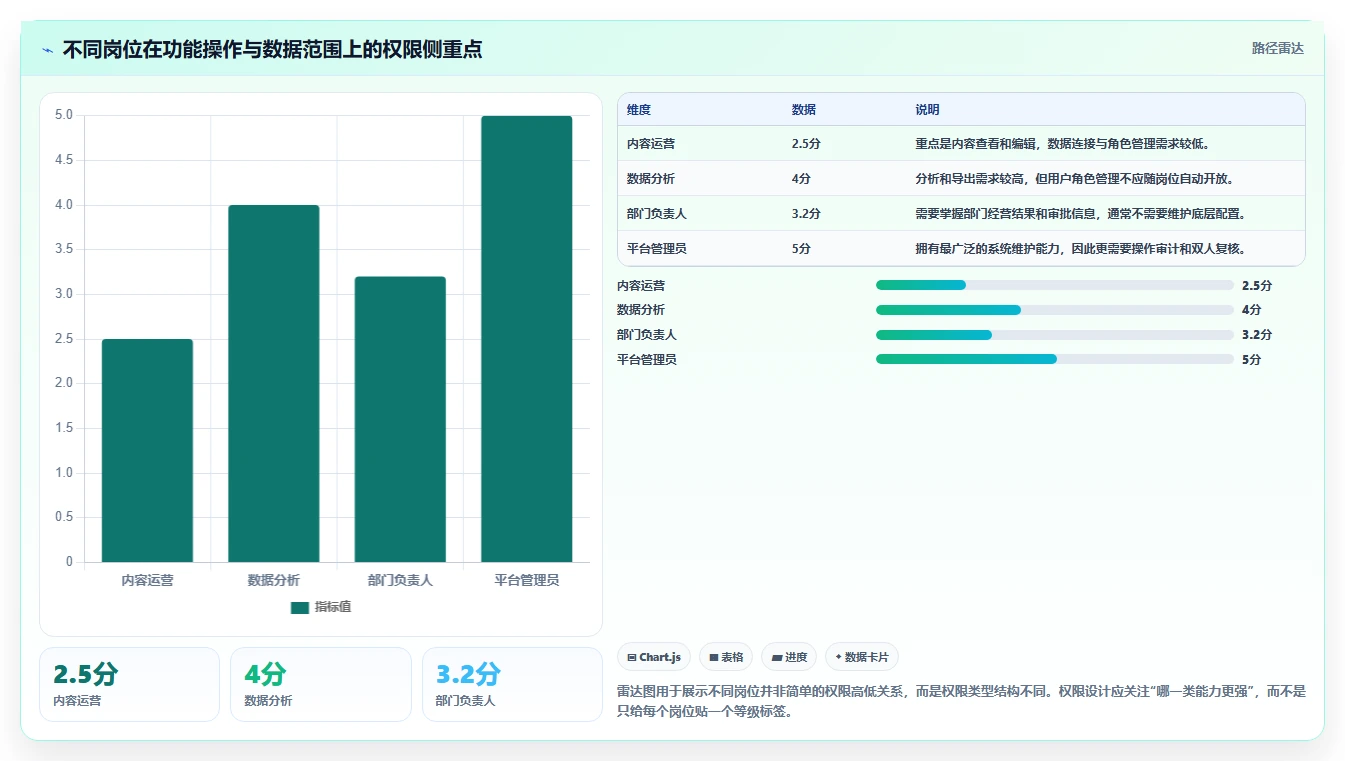The height and width of the screenshot is (761, 1345).
Task: Click the 指标值 legend text
Action: click(x=333, y=608)
